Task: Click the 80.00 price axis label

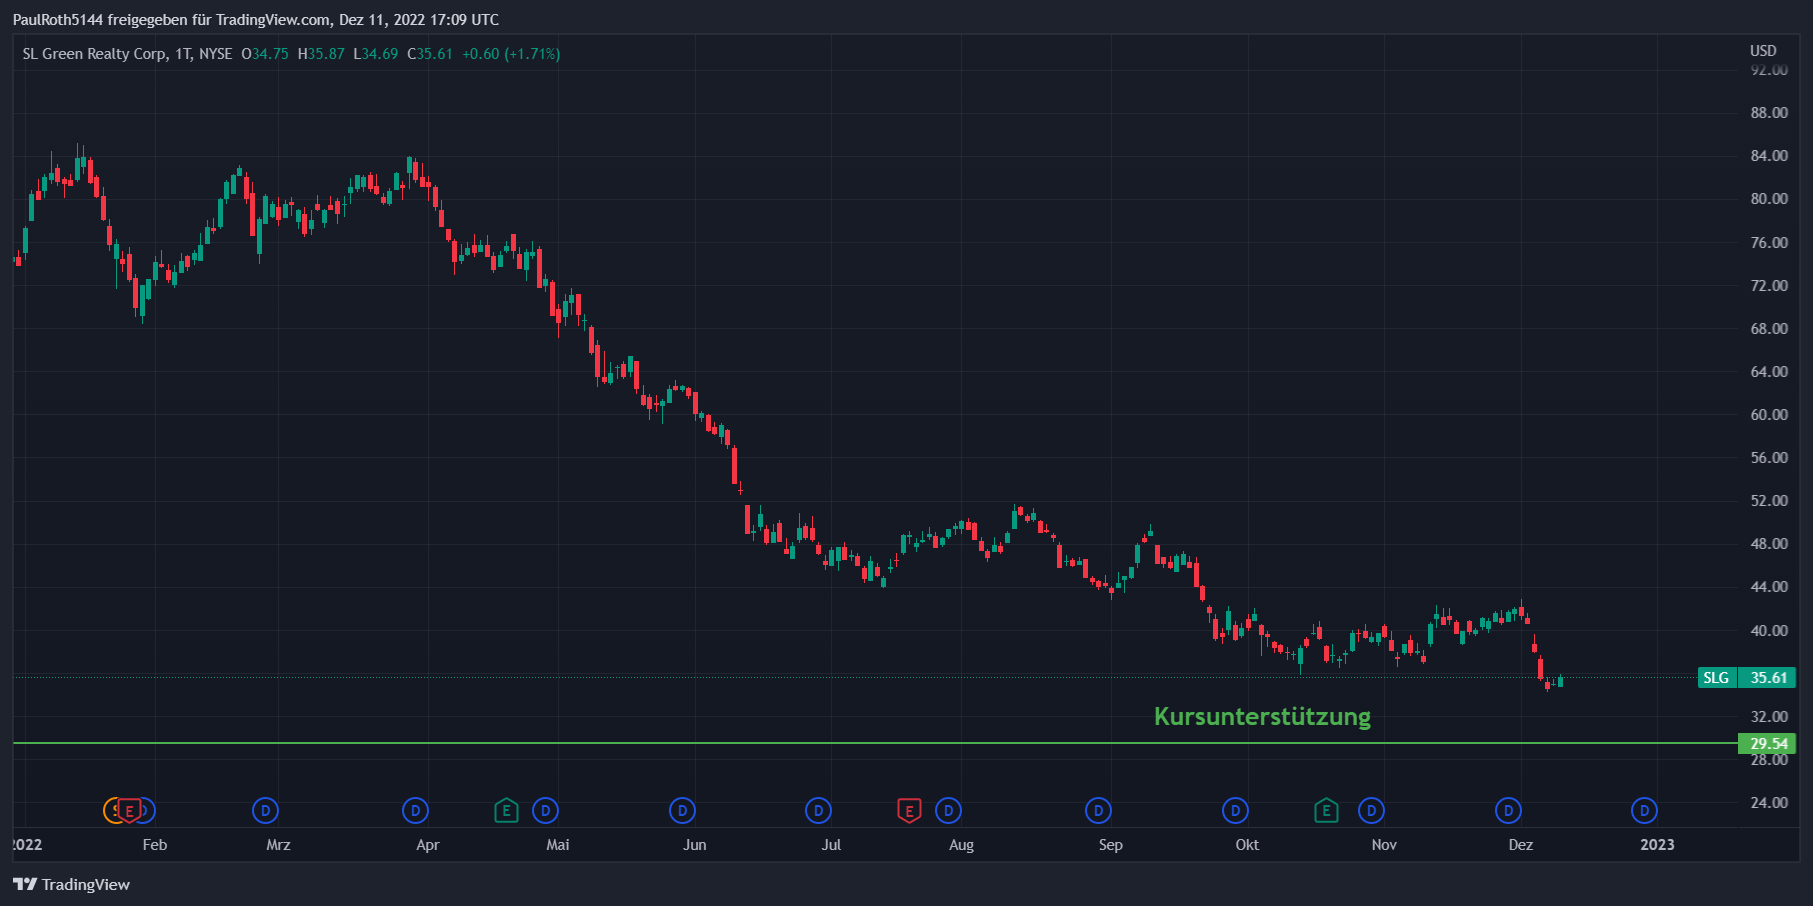Action: tap(1769, 199)
